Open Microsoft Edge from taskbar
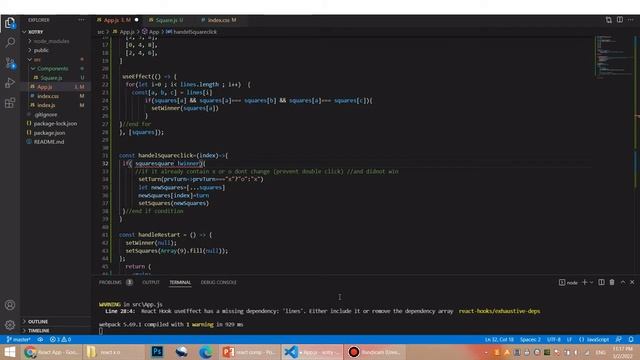Image resolution: width=640 pixels, height=360 pixels. pyautogui.click(x=206, y=352)
